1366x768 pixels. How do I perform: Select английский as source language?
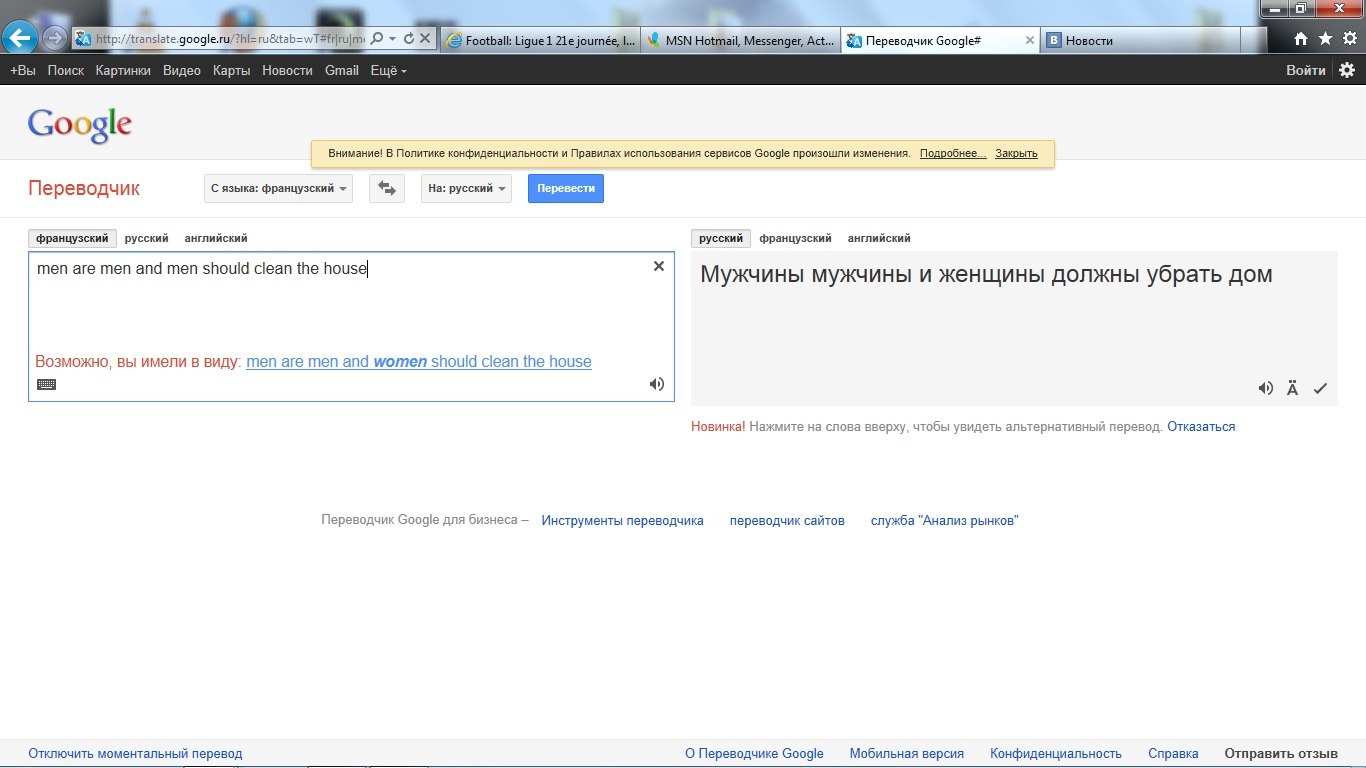(x=216, y=238)
